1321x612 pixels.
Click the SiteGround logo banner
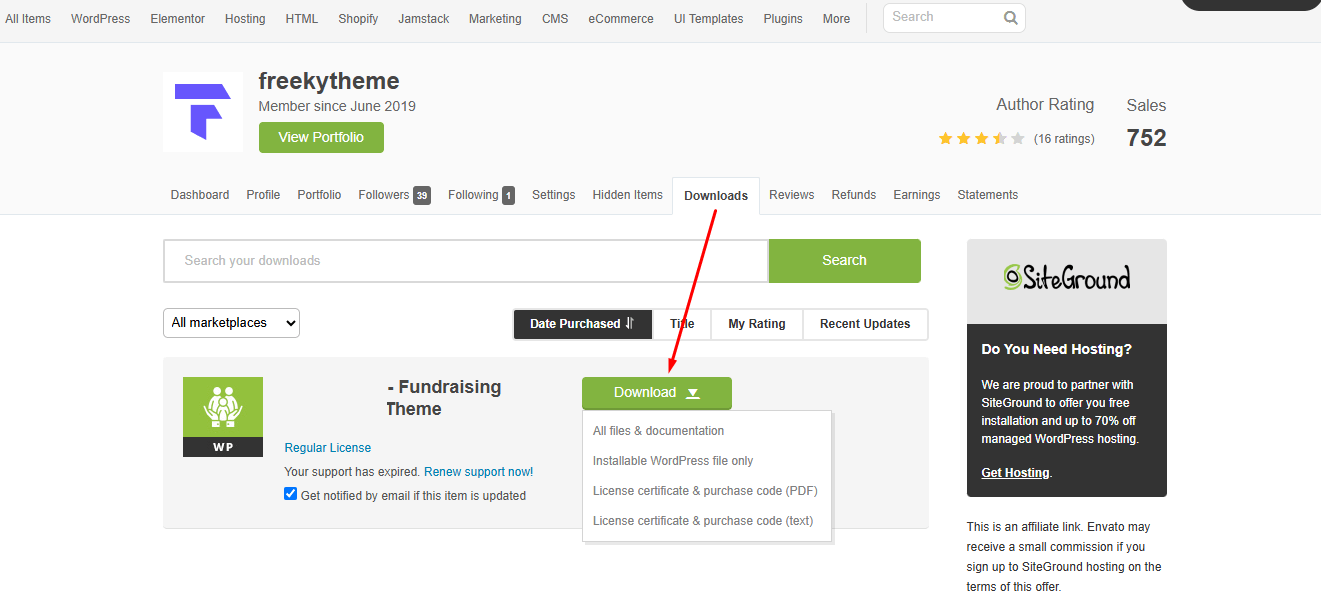coord(1066,278)
